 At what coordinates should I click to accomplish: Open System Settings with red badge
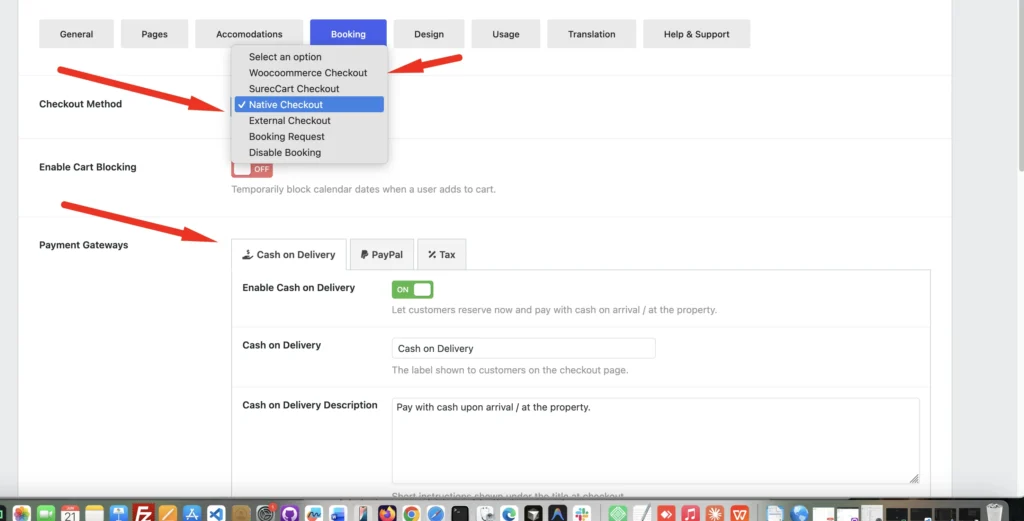[x=266, y=513]
